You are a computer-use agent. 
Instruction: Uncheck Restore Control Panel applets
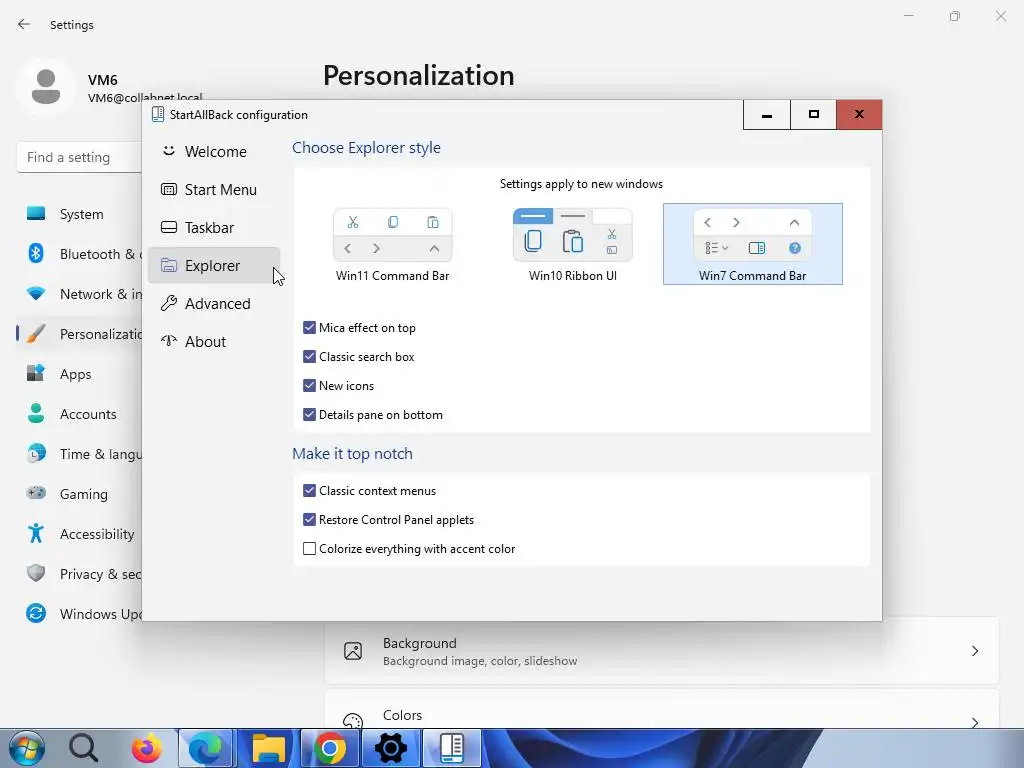coord(310,520)
